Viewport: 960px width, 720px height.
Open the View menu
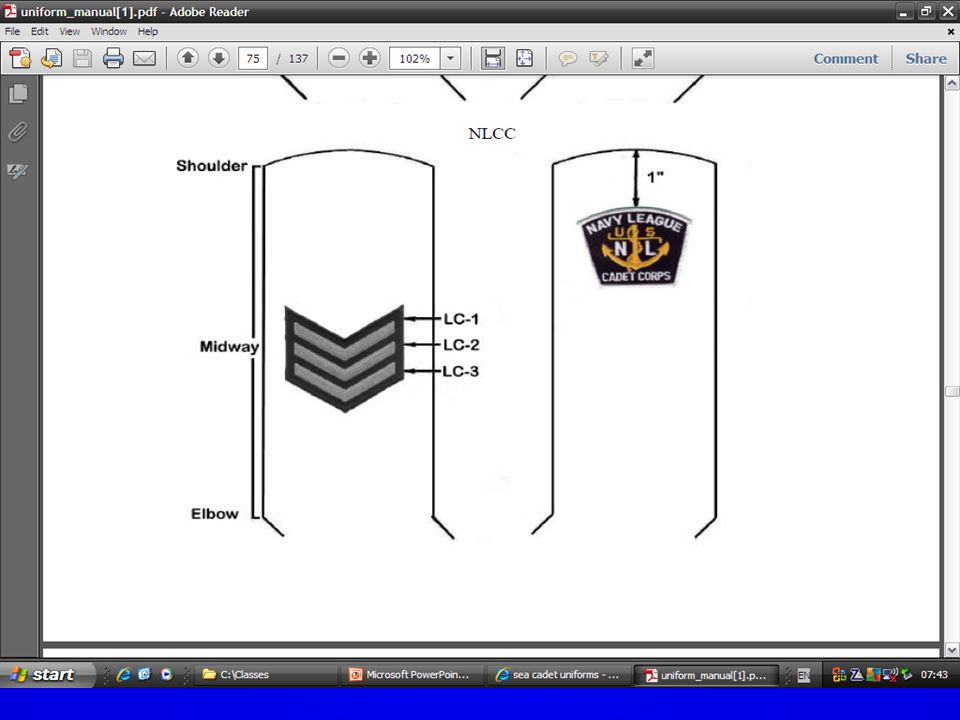[69, 31]
